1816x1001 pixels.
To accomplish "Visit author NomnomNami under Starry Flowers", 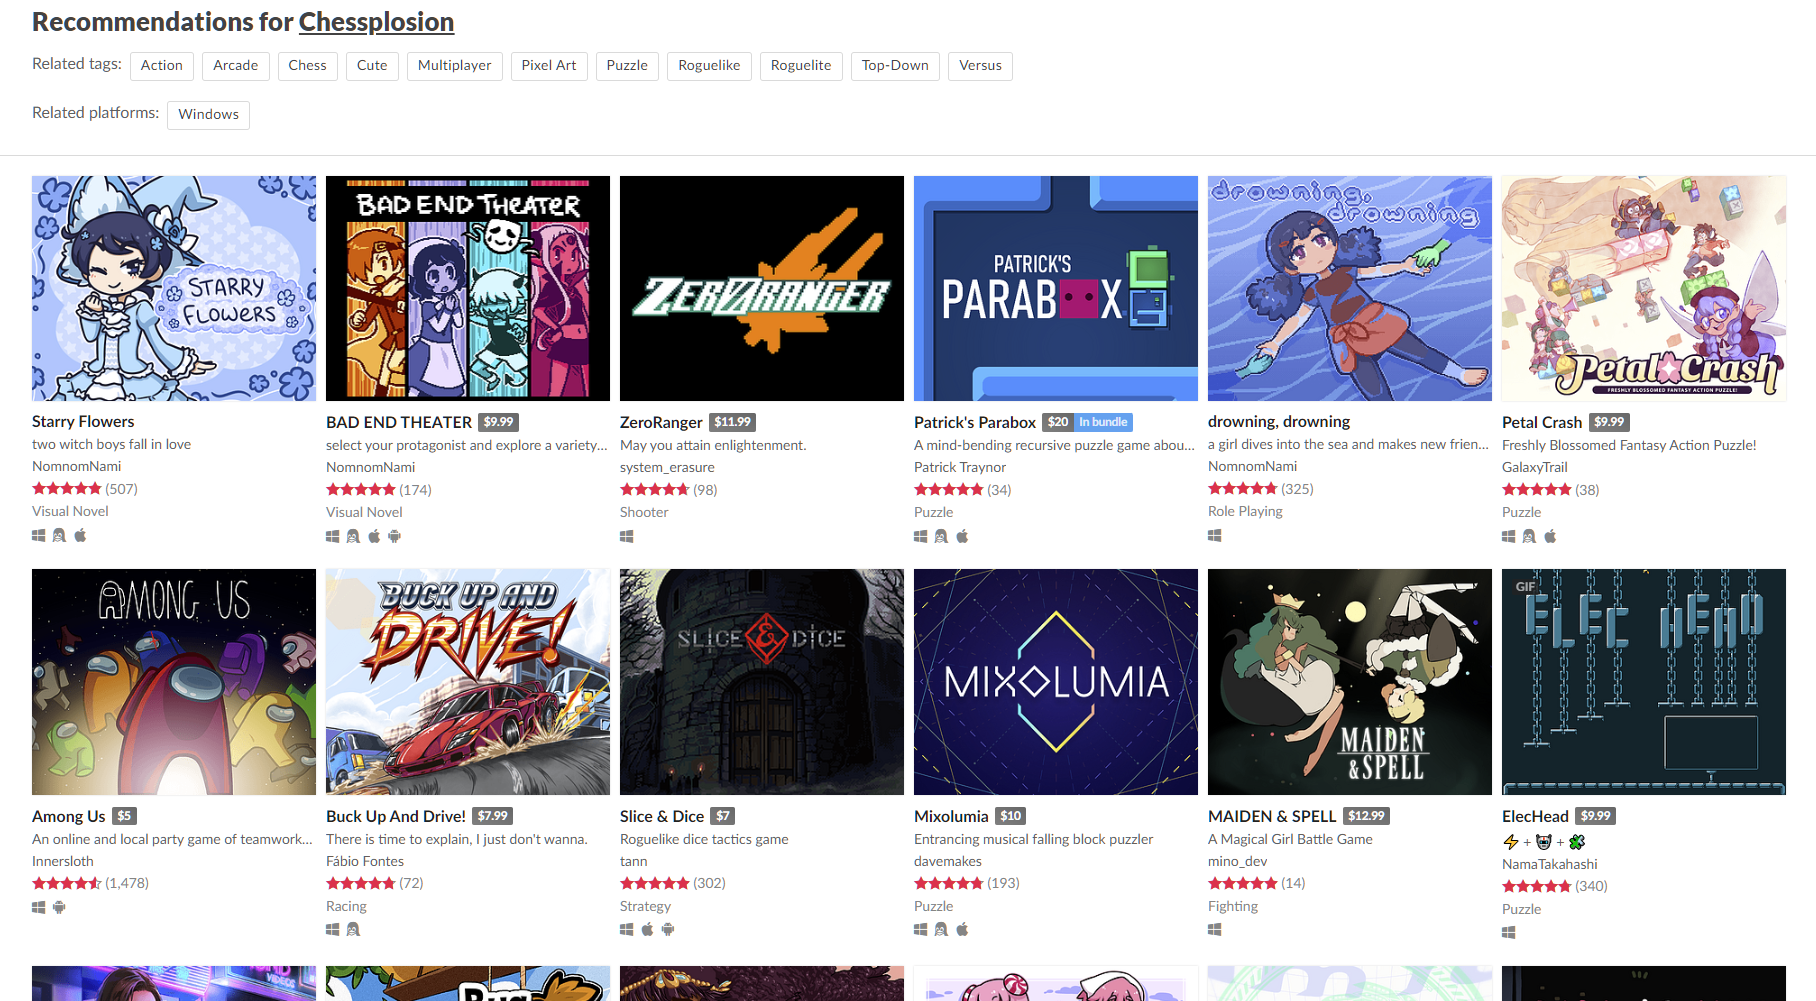I will (77, 466).
